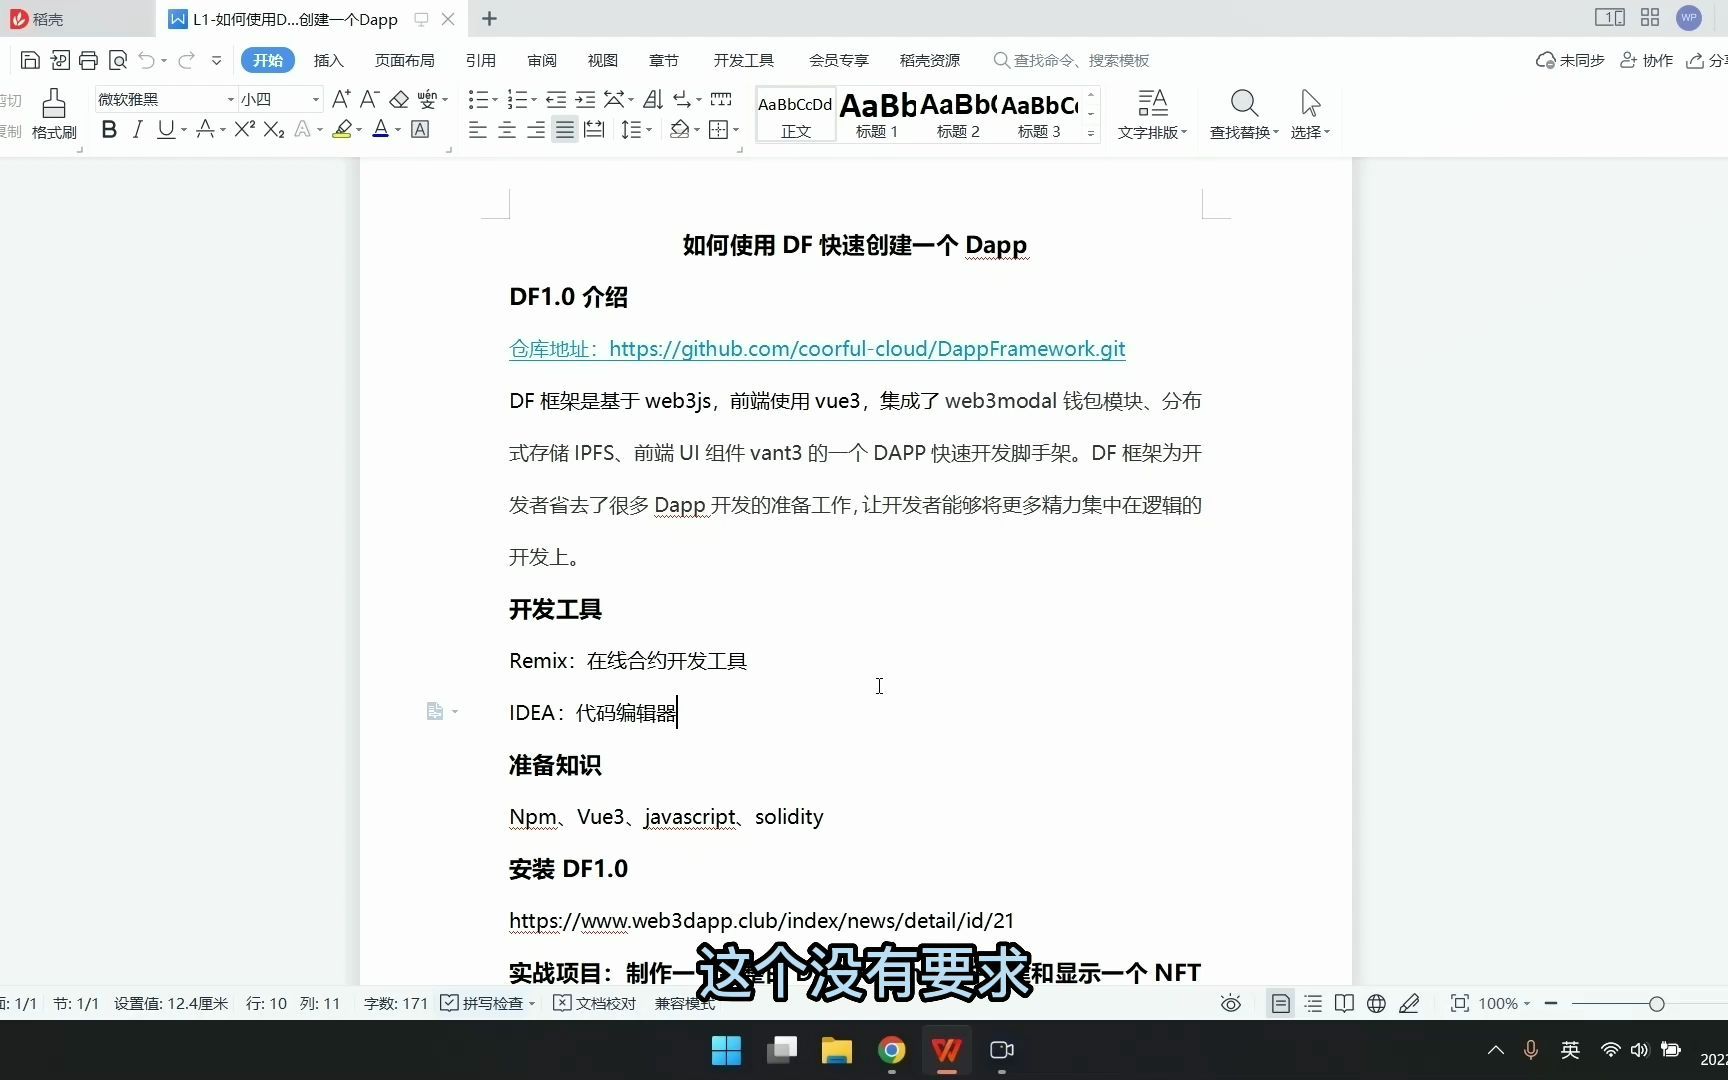Toggle show/hide ruler tab stops icon
The width and height of the screenshot is (1728, 1080).
pos(721,99)
